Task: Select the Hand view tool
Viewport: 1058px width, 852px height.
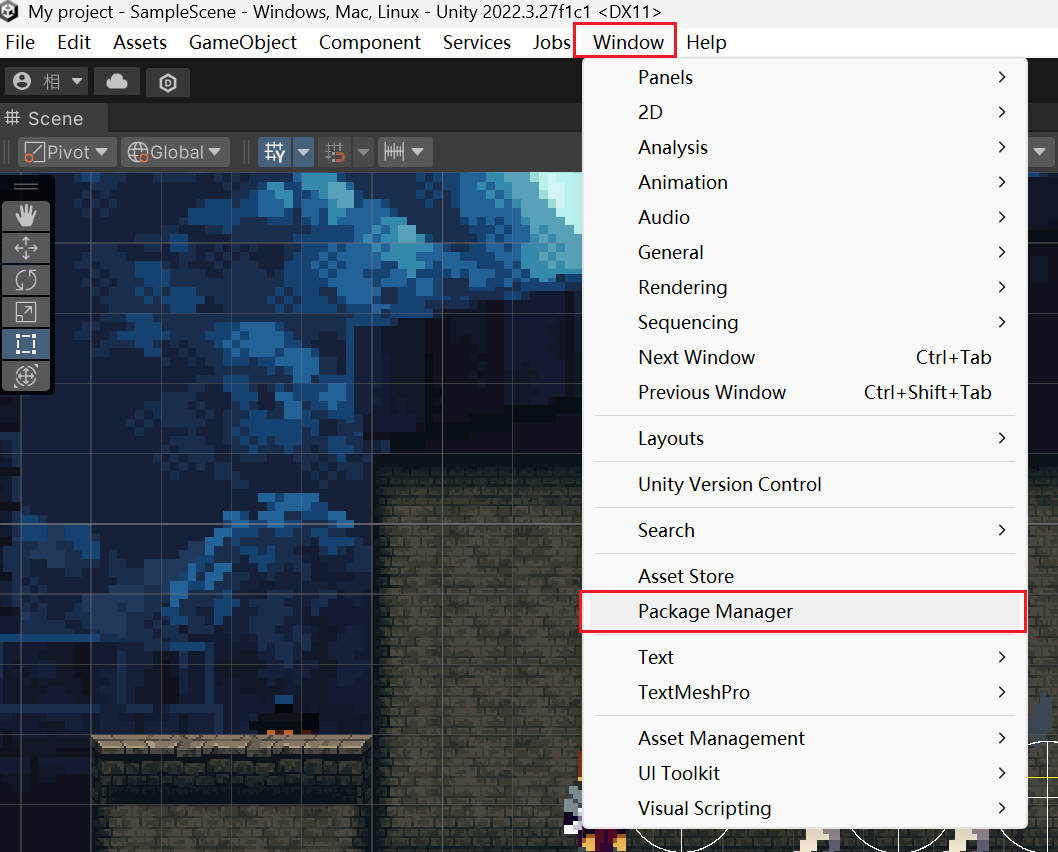Action: 26,216
